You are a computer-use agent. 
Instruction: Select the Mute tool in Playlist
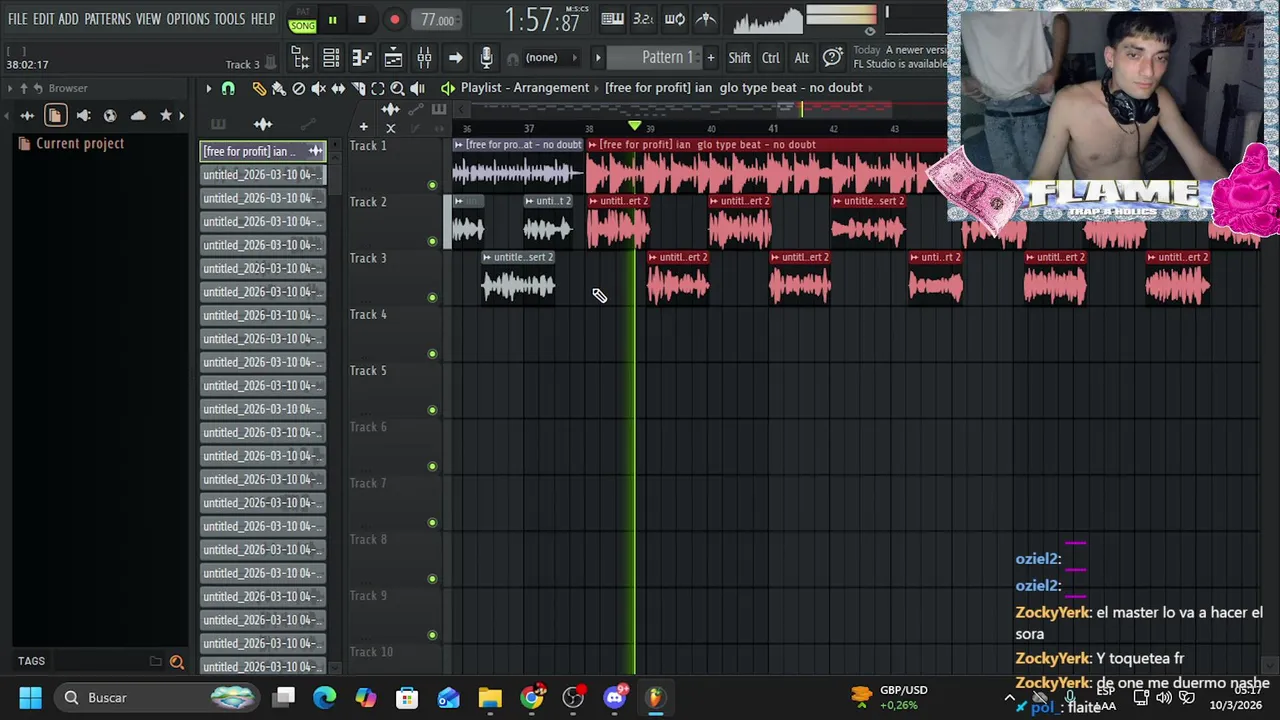click(318, 88)
